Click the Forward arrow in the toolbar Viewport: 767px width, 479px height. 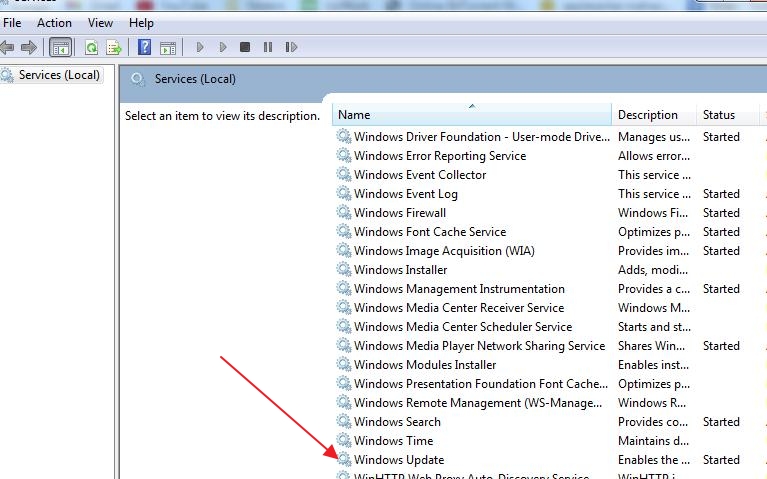[29, 47]
